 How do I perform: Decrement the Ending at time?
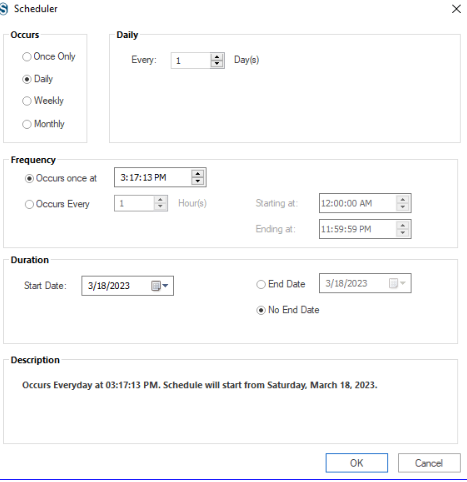pyautogui.click(x=403, y=233)
